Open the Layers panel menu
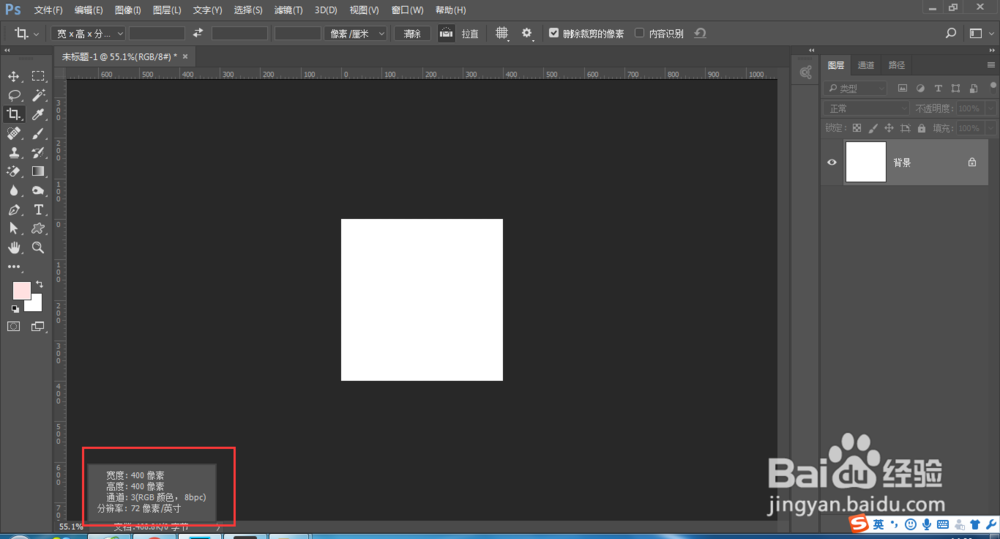This screenshot has height=539, width=1000. coord(990,65)
